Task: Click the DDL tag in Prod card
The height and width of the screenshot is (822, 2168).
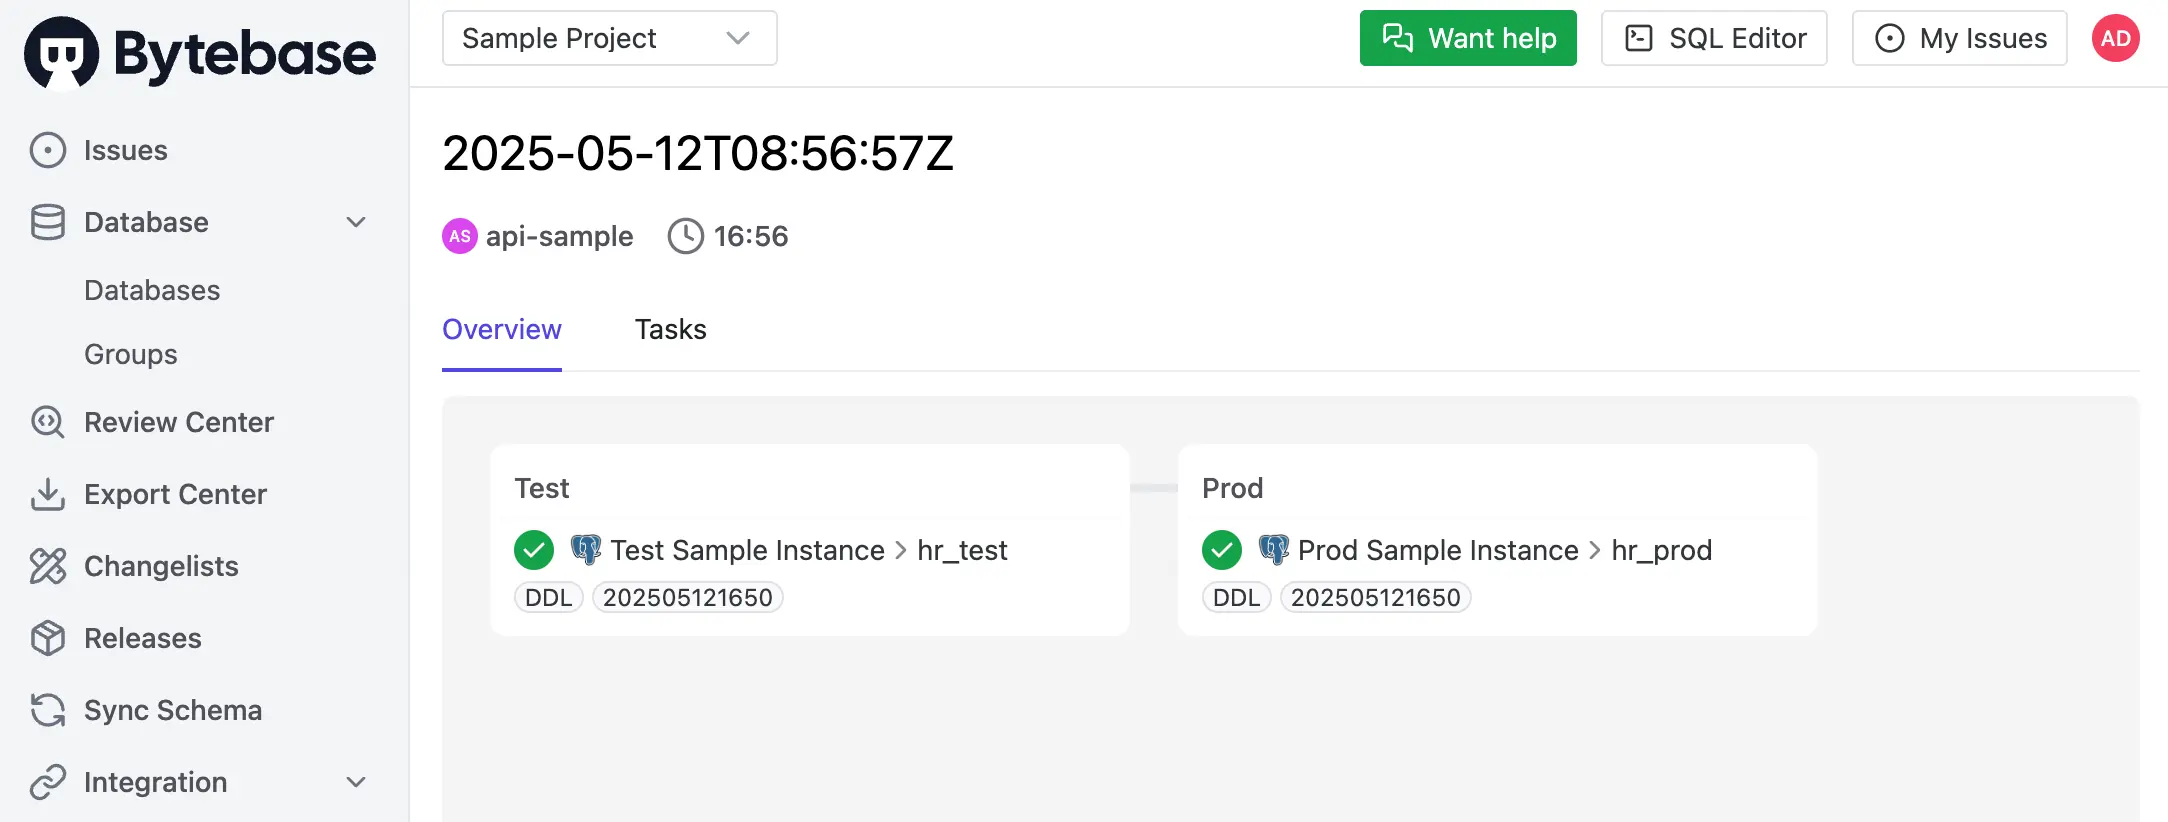Action: [x=1237, y=597]
